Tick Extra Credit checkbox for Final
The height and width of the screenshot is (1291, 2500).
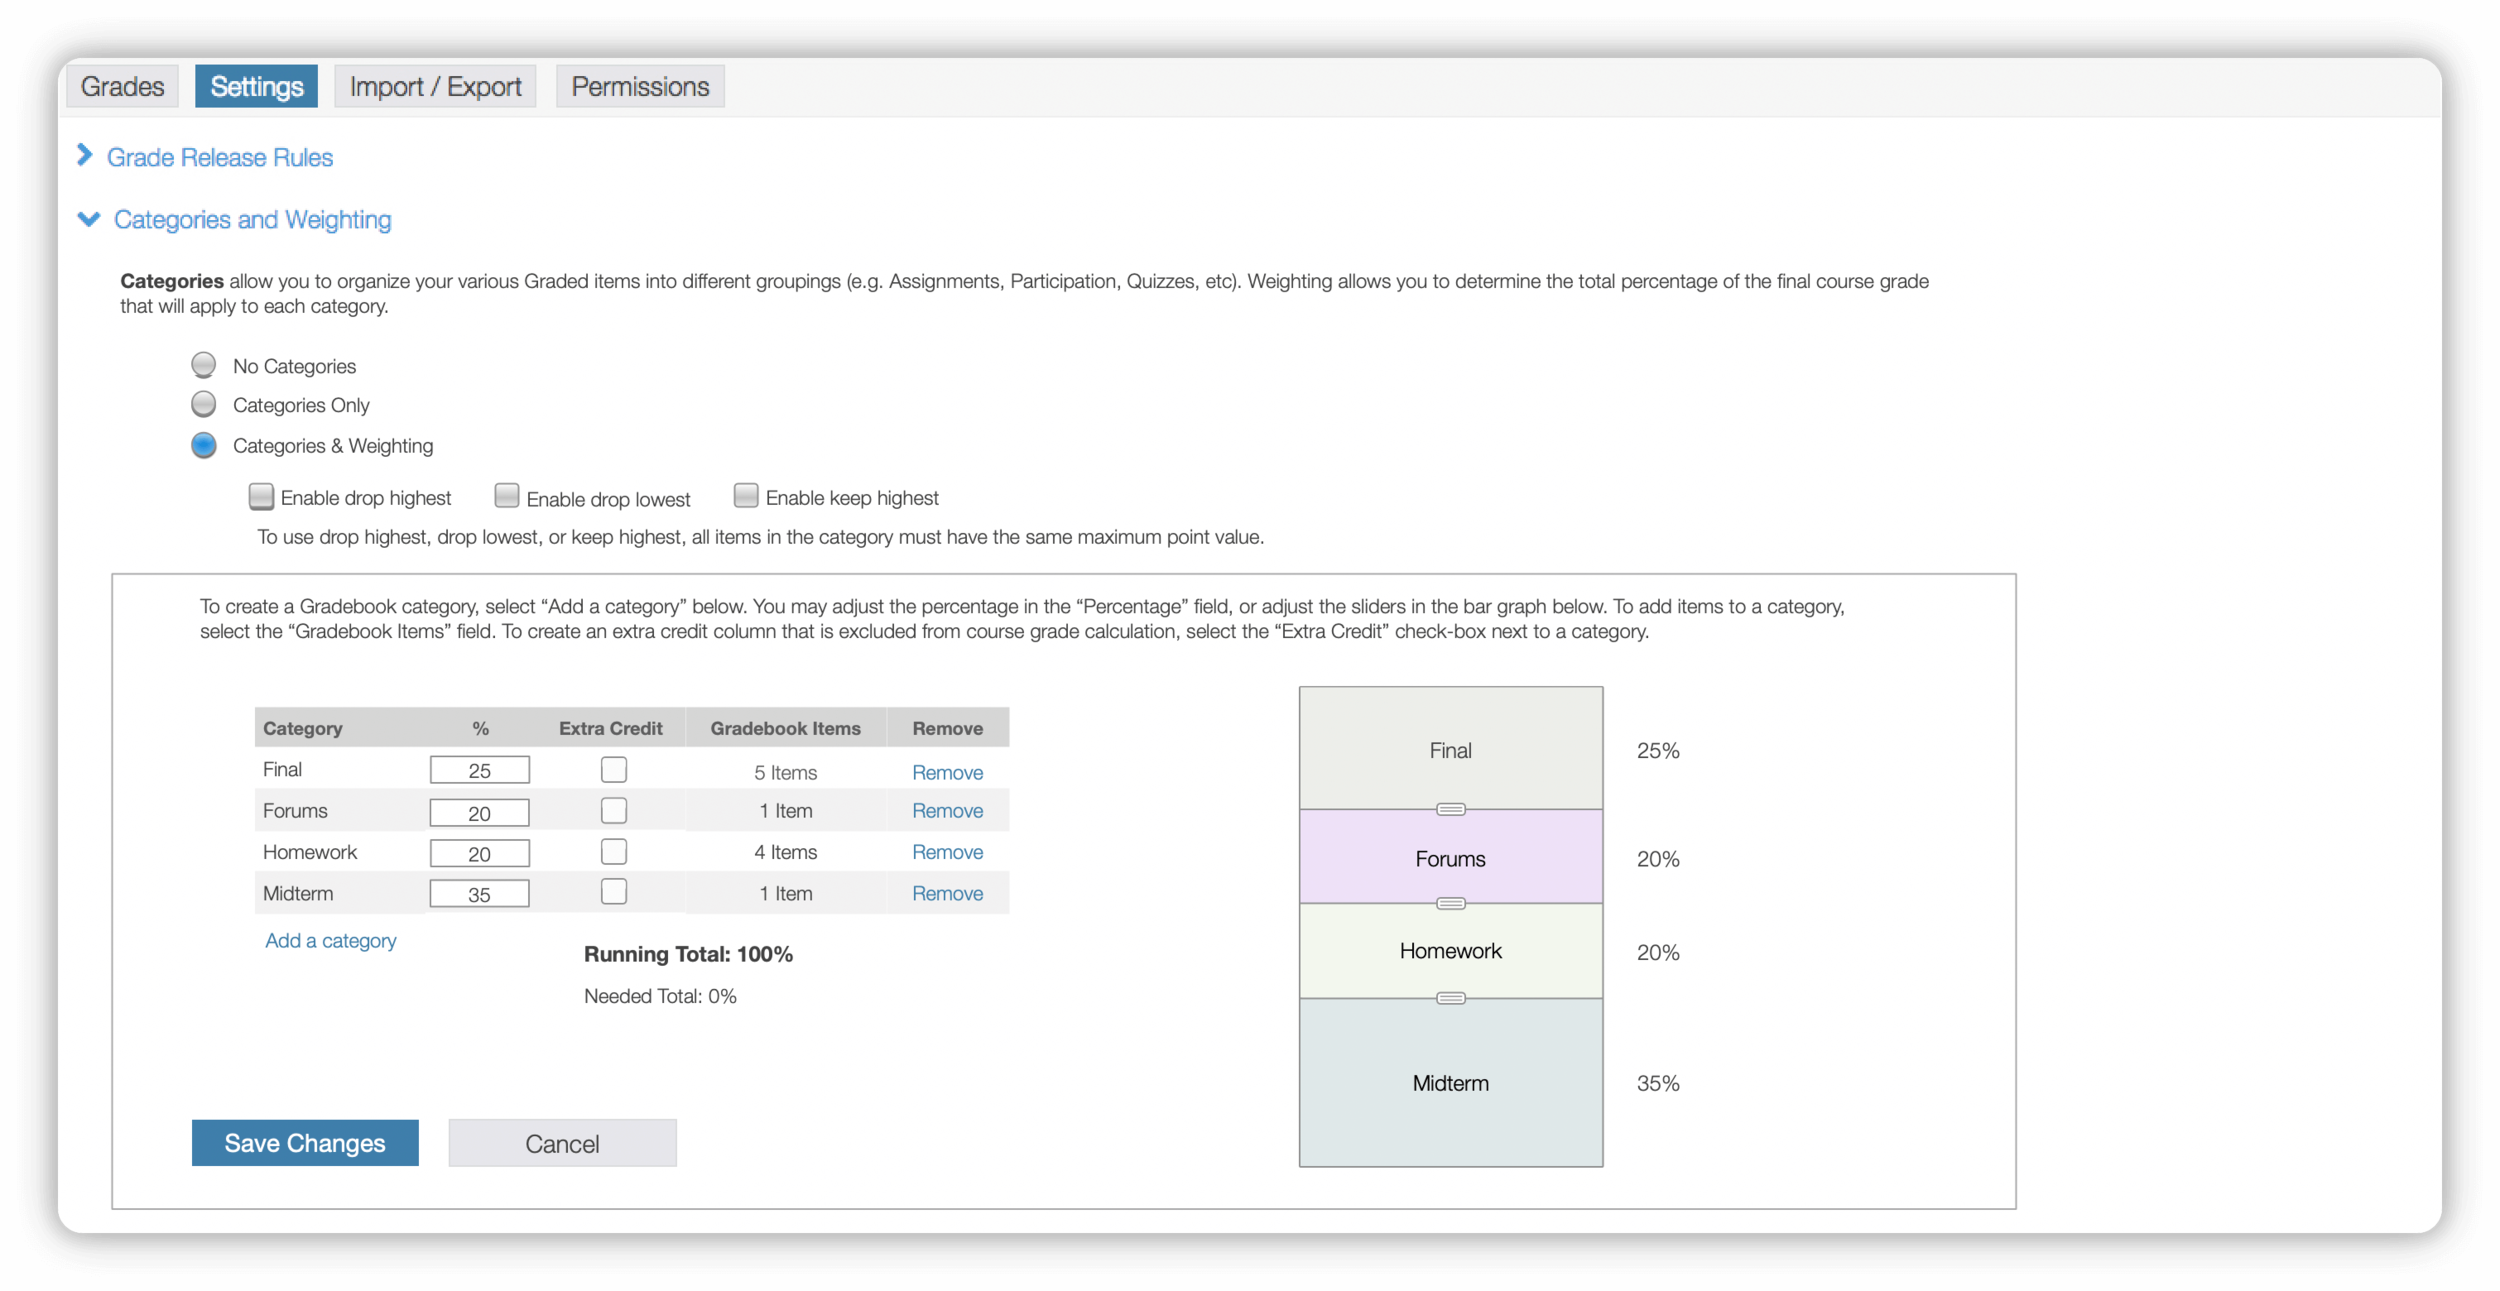614,769
